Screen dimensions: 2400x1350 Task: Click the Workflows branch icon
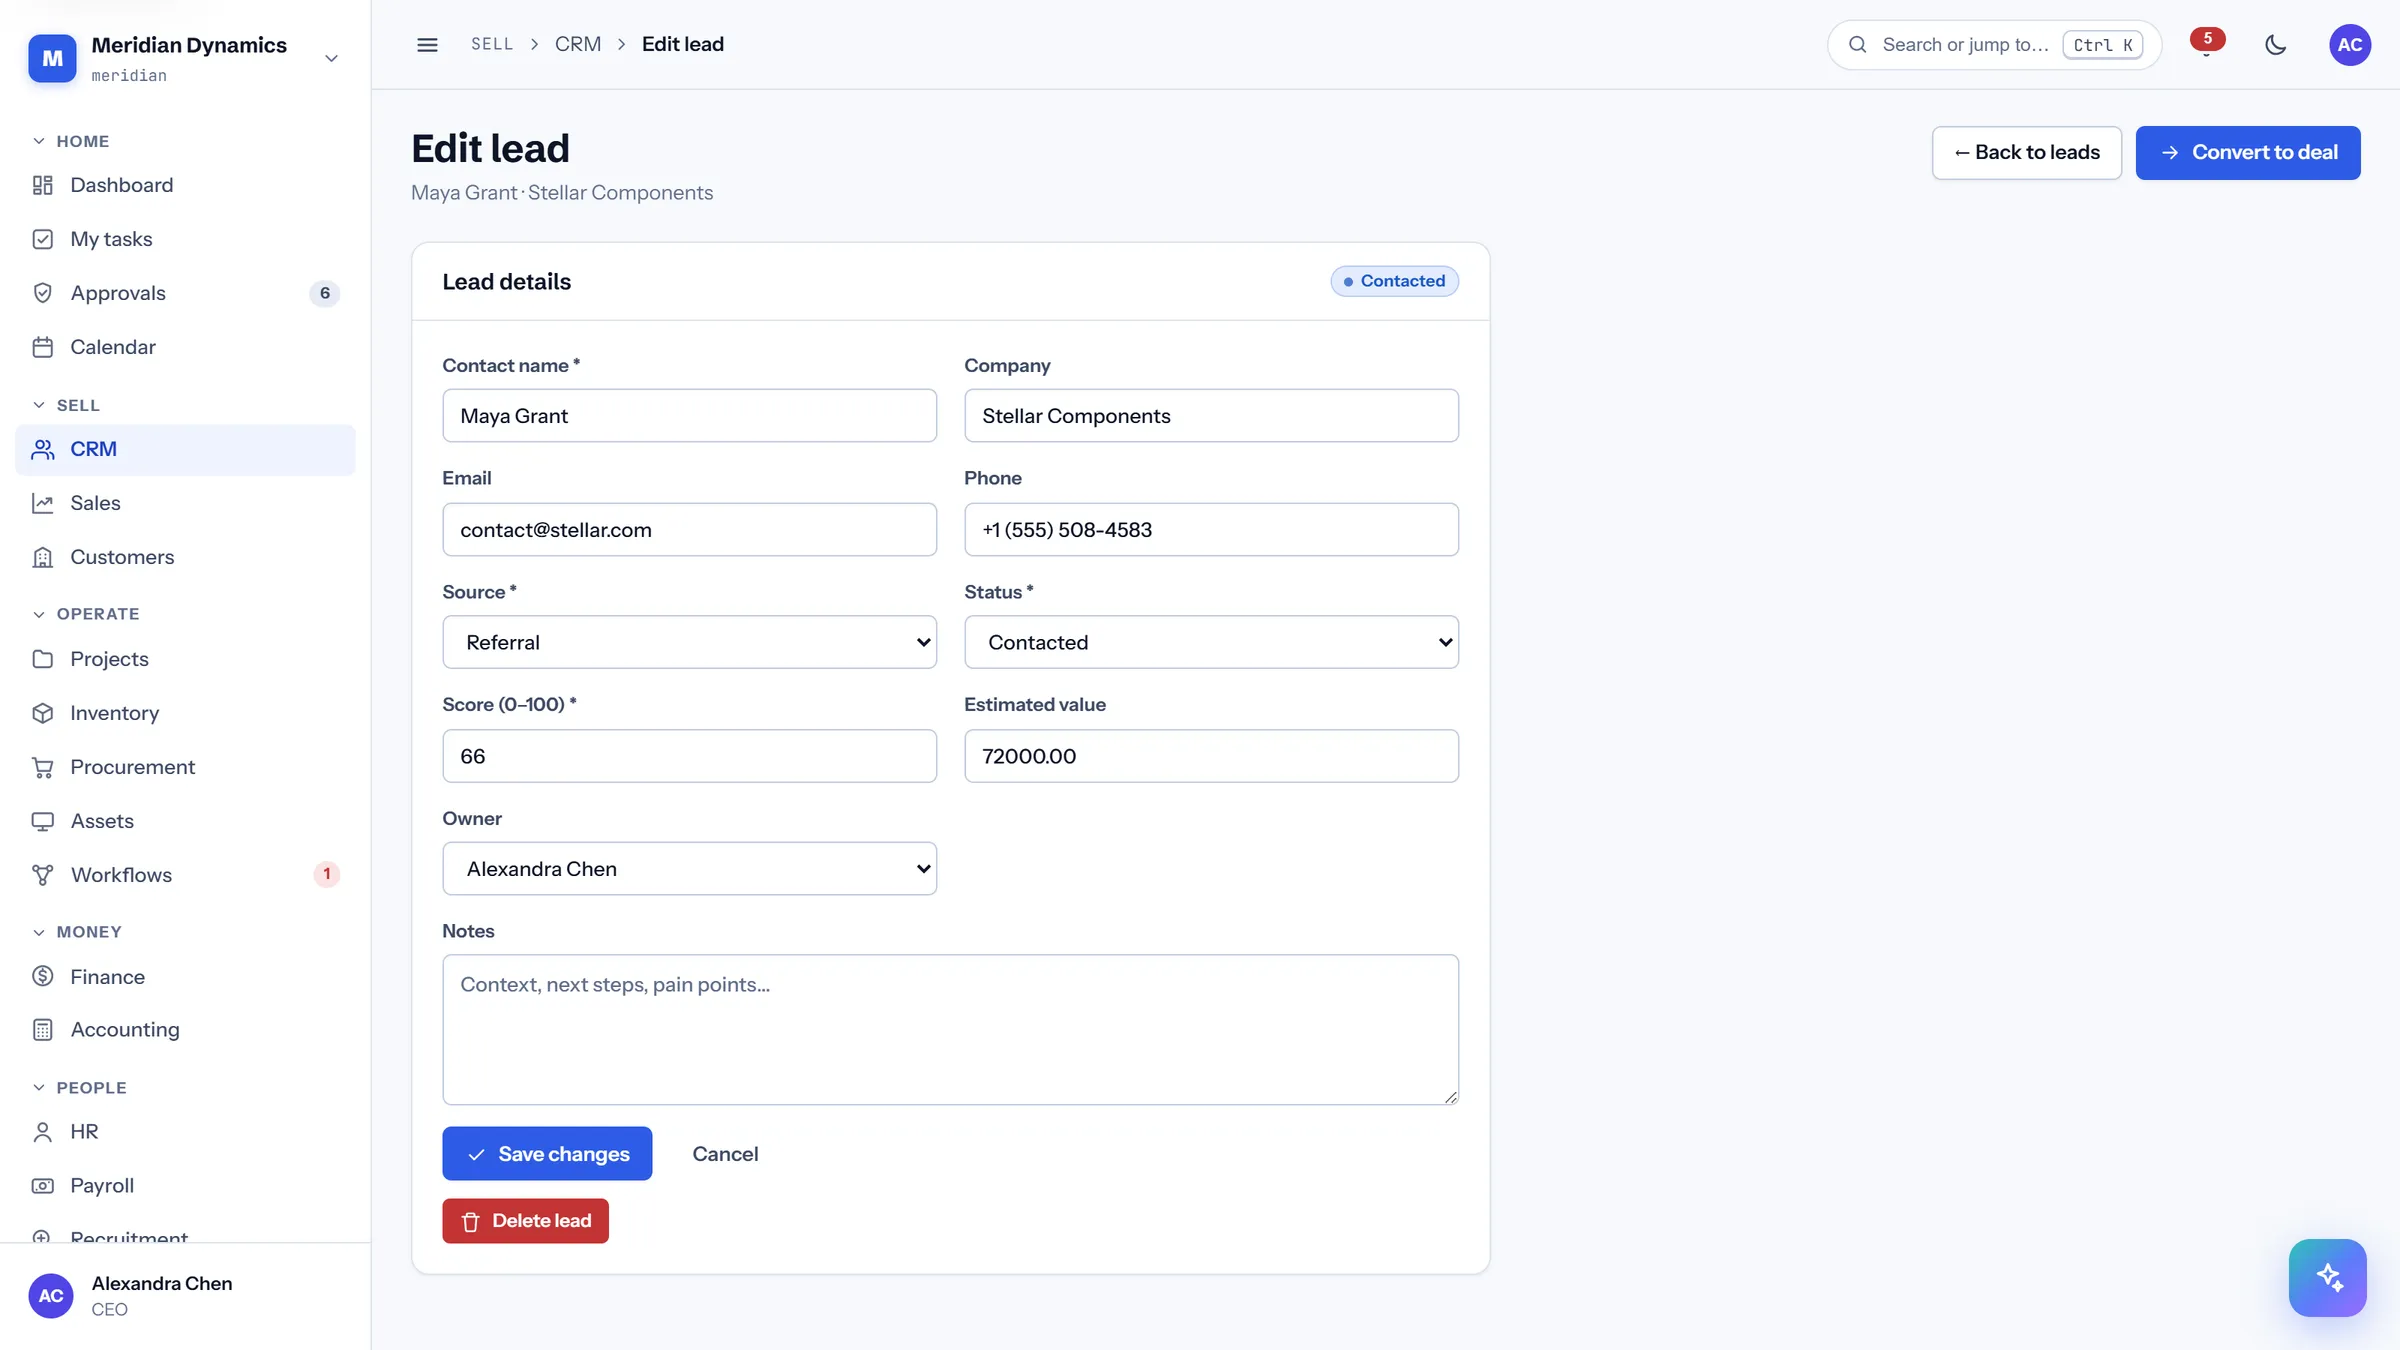(x=42, y=875)
